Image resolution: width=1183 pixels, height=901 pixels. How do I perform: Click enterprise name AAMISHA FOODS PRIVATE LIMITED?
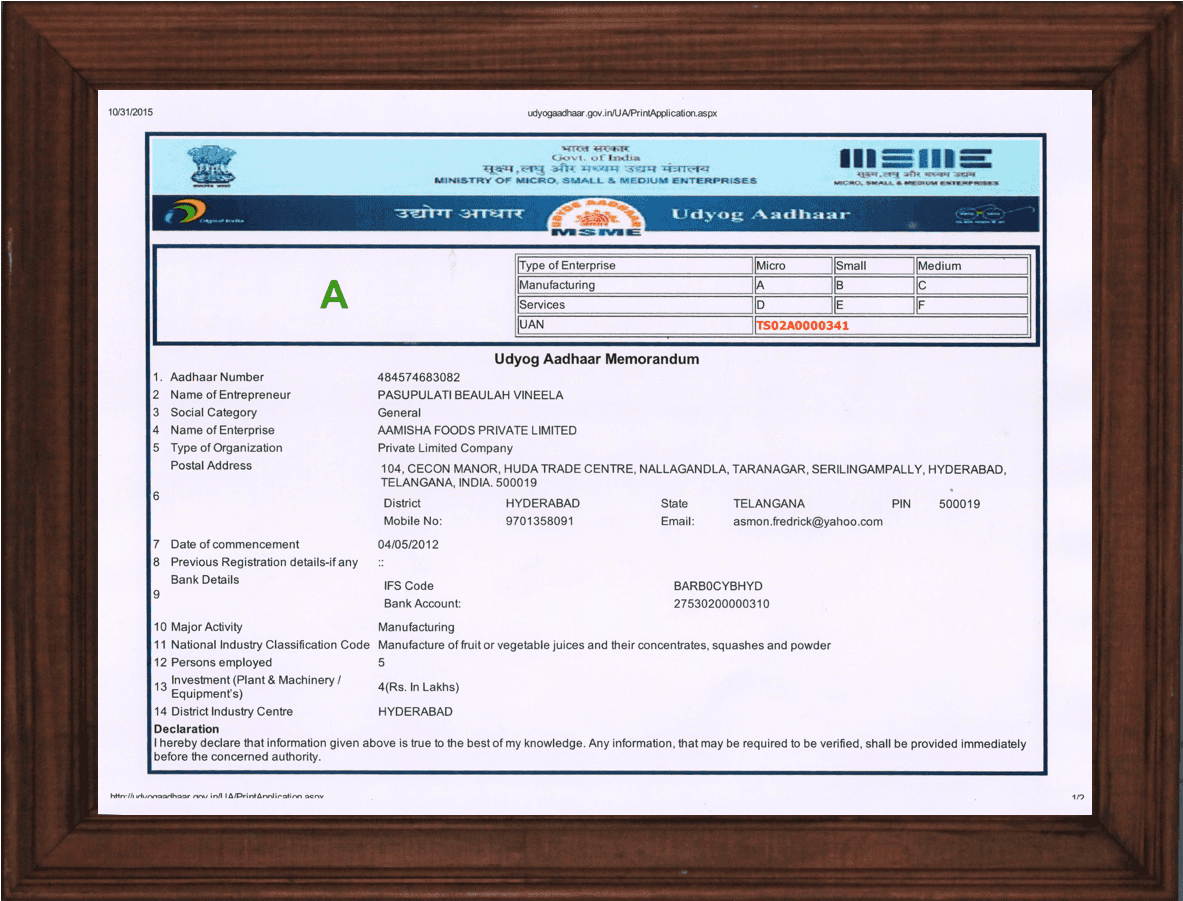pos(477,430)
